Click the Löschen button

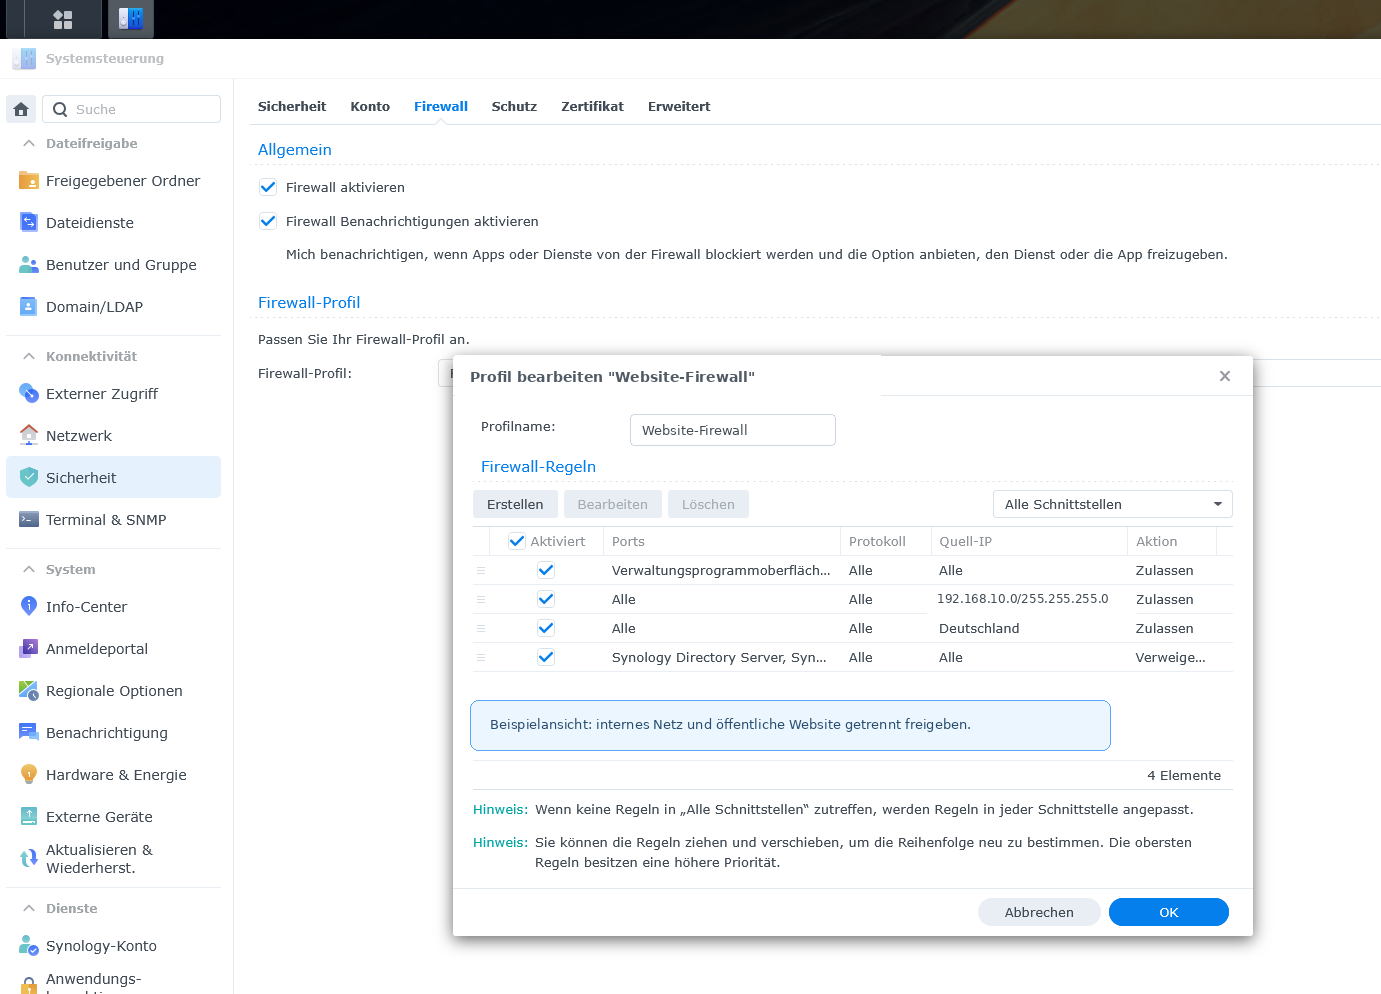point(708,504)
